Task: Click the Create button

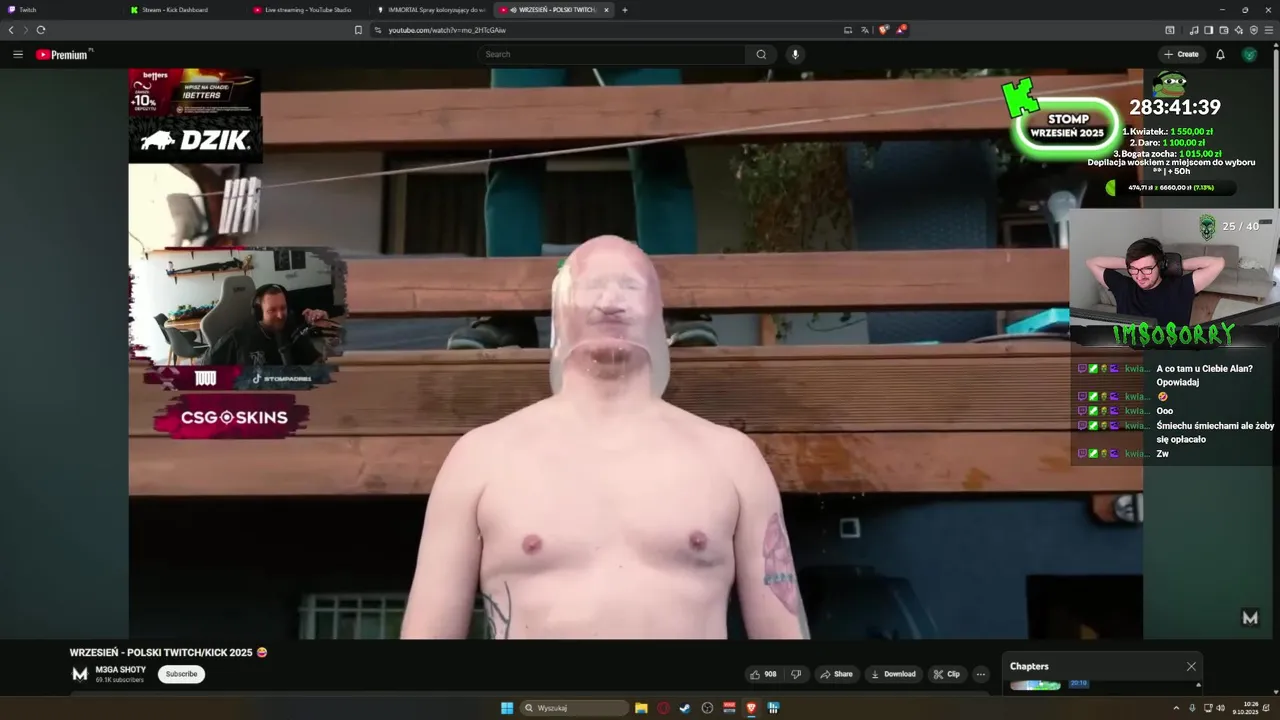Action: [x=1181, y=54]
